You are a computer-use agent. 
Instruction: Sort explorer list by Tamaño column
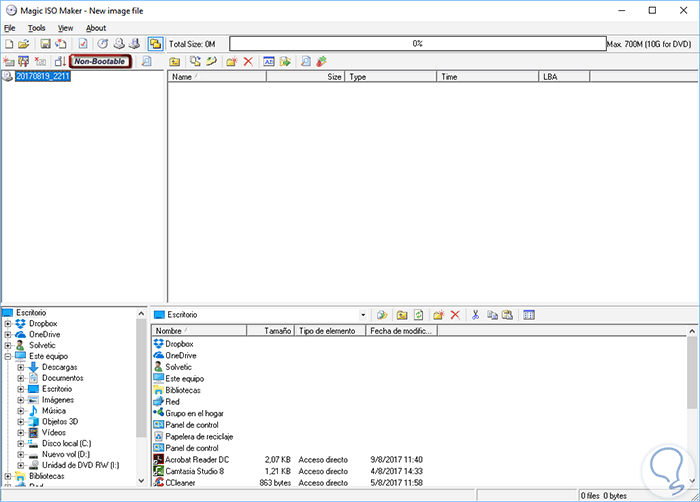pyautogui.click(x=271, y=331)
